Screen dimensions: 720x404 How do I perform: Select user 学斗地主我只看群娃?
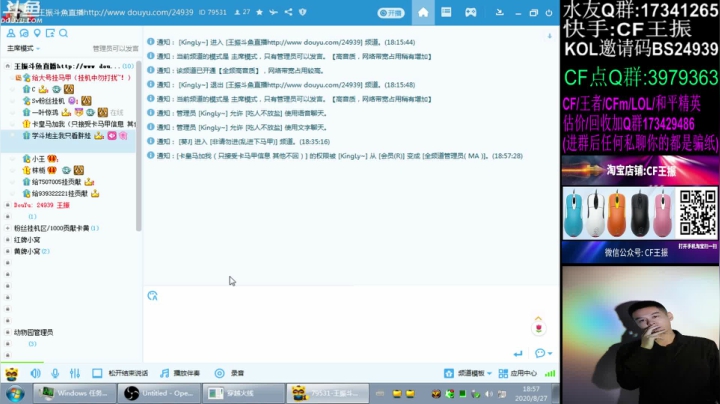[x=69, y=135]
